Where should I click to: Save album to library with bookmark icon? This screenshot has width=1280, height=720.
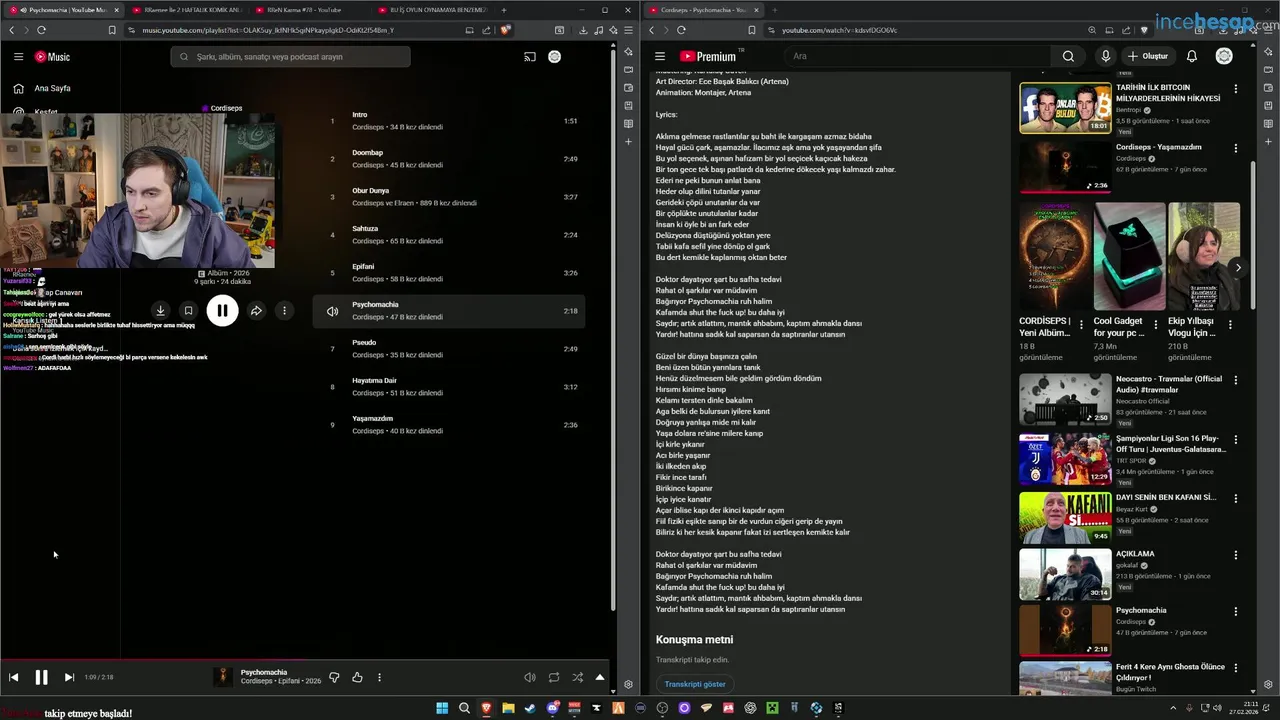pyautogui.click(x=188, y=311)
